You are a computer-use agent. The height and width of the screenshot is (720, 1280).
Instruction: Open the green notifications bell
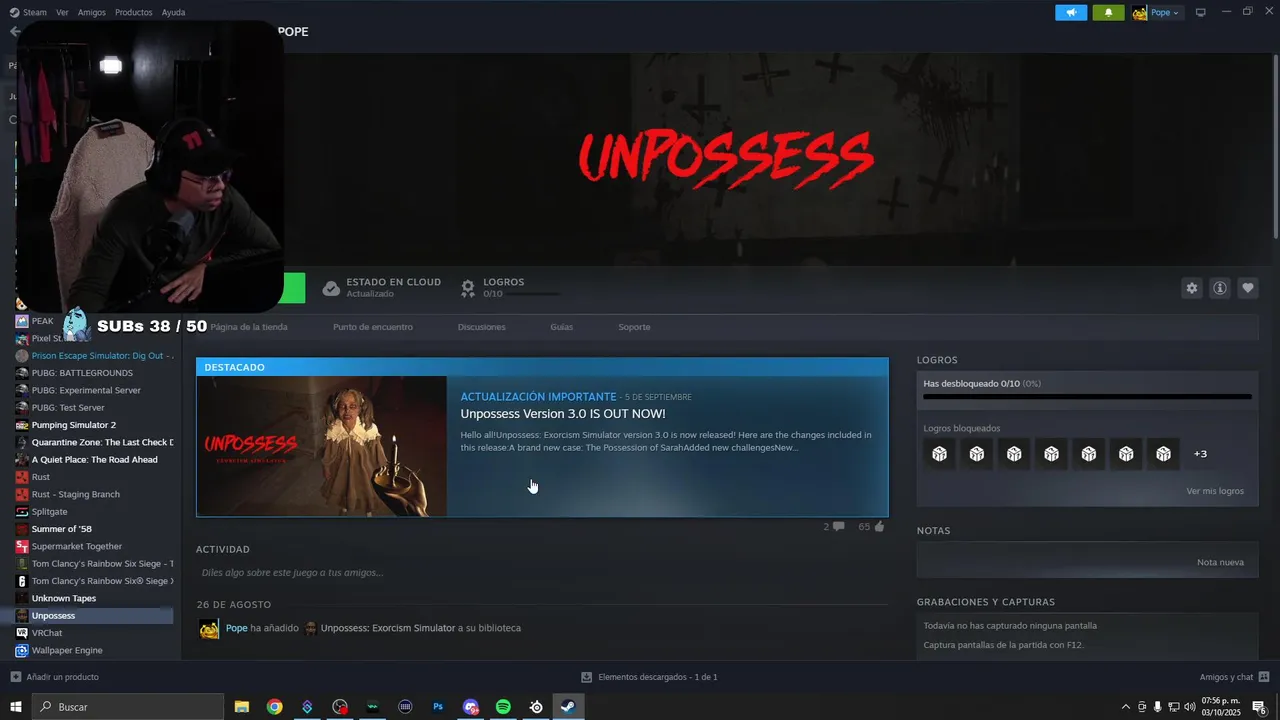point(1108,12)
